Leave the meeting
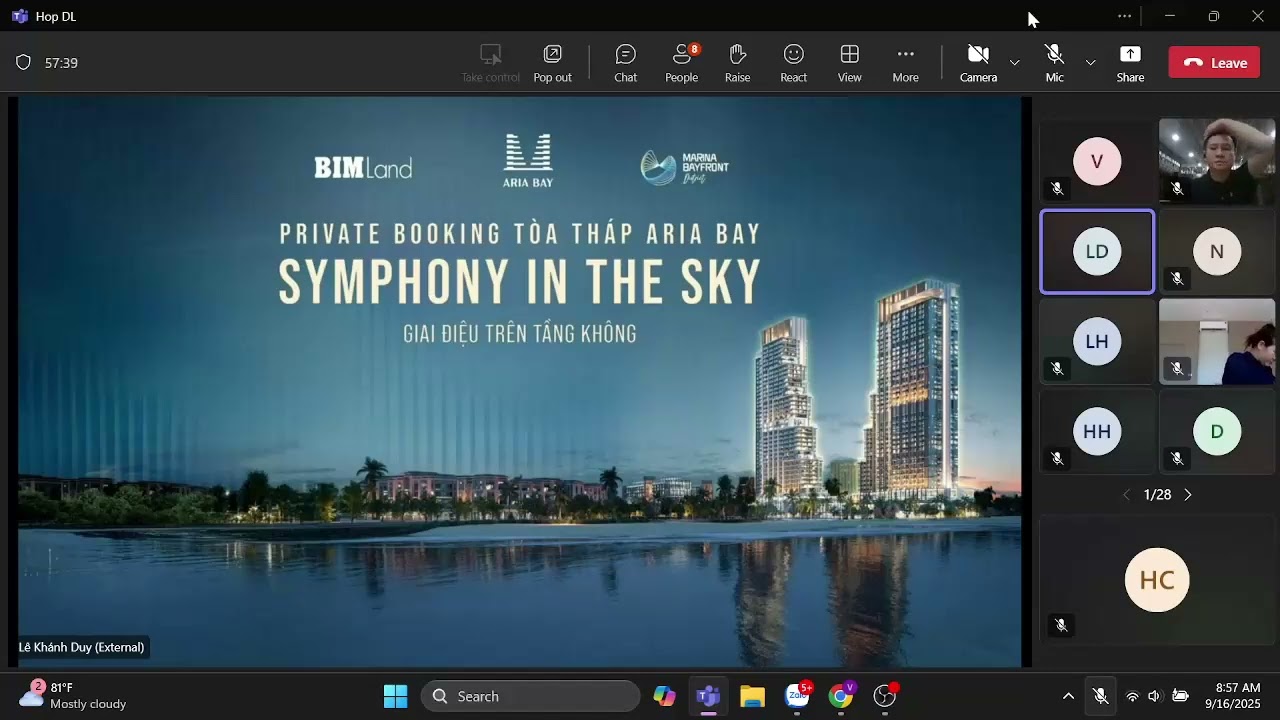This screenshot has height=720, width=1280. [x=1214, y=62]
